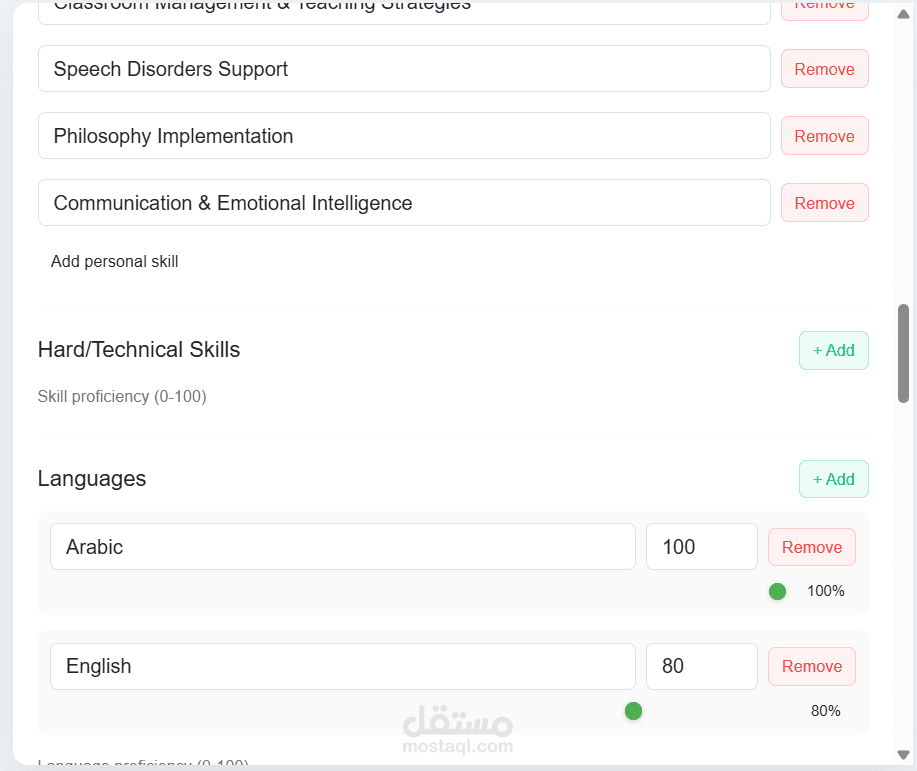Click the Arabic proficiency slider handle

point(777,591)
